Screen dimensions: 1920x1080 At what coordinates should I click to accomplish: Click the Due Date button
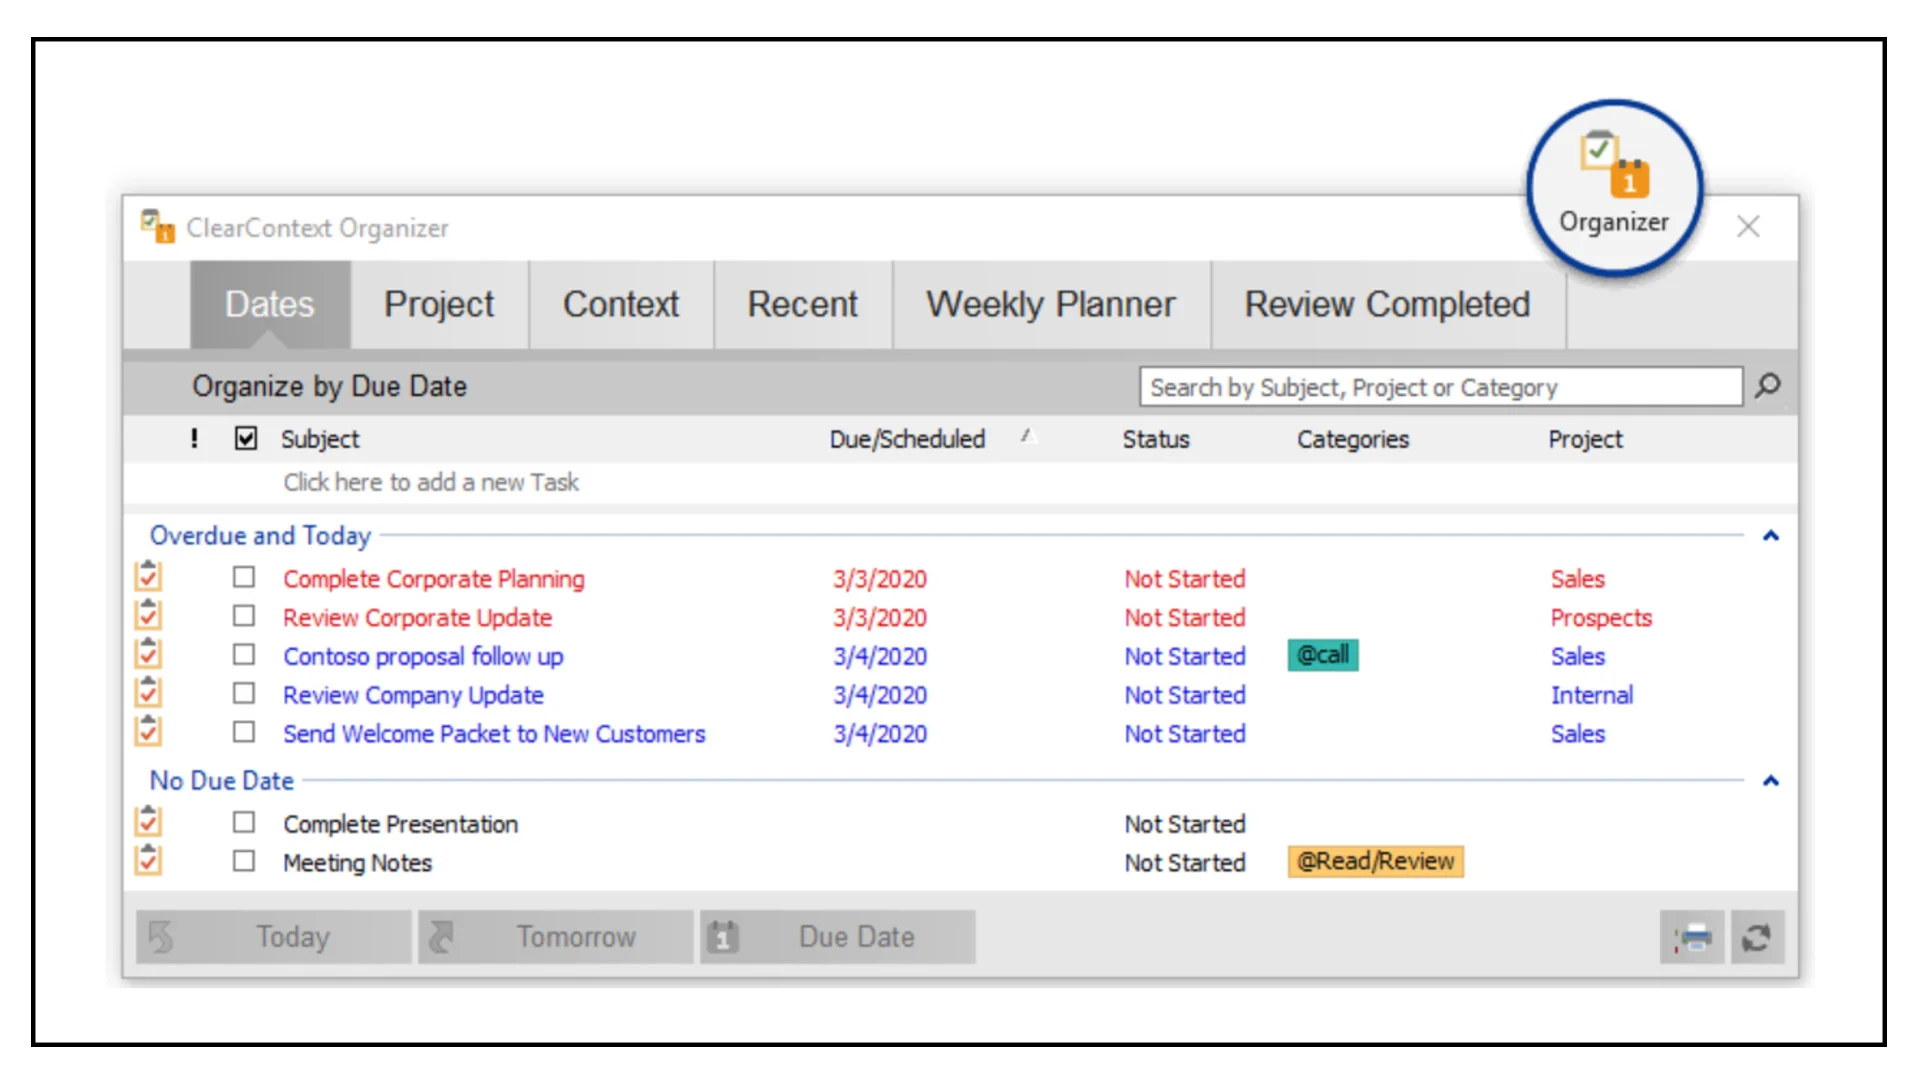pyautogui.click(x=838, y=937)
